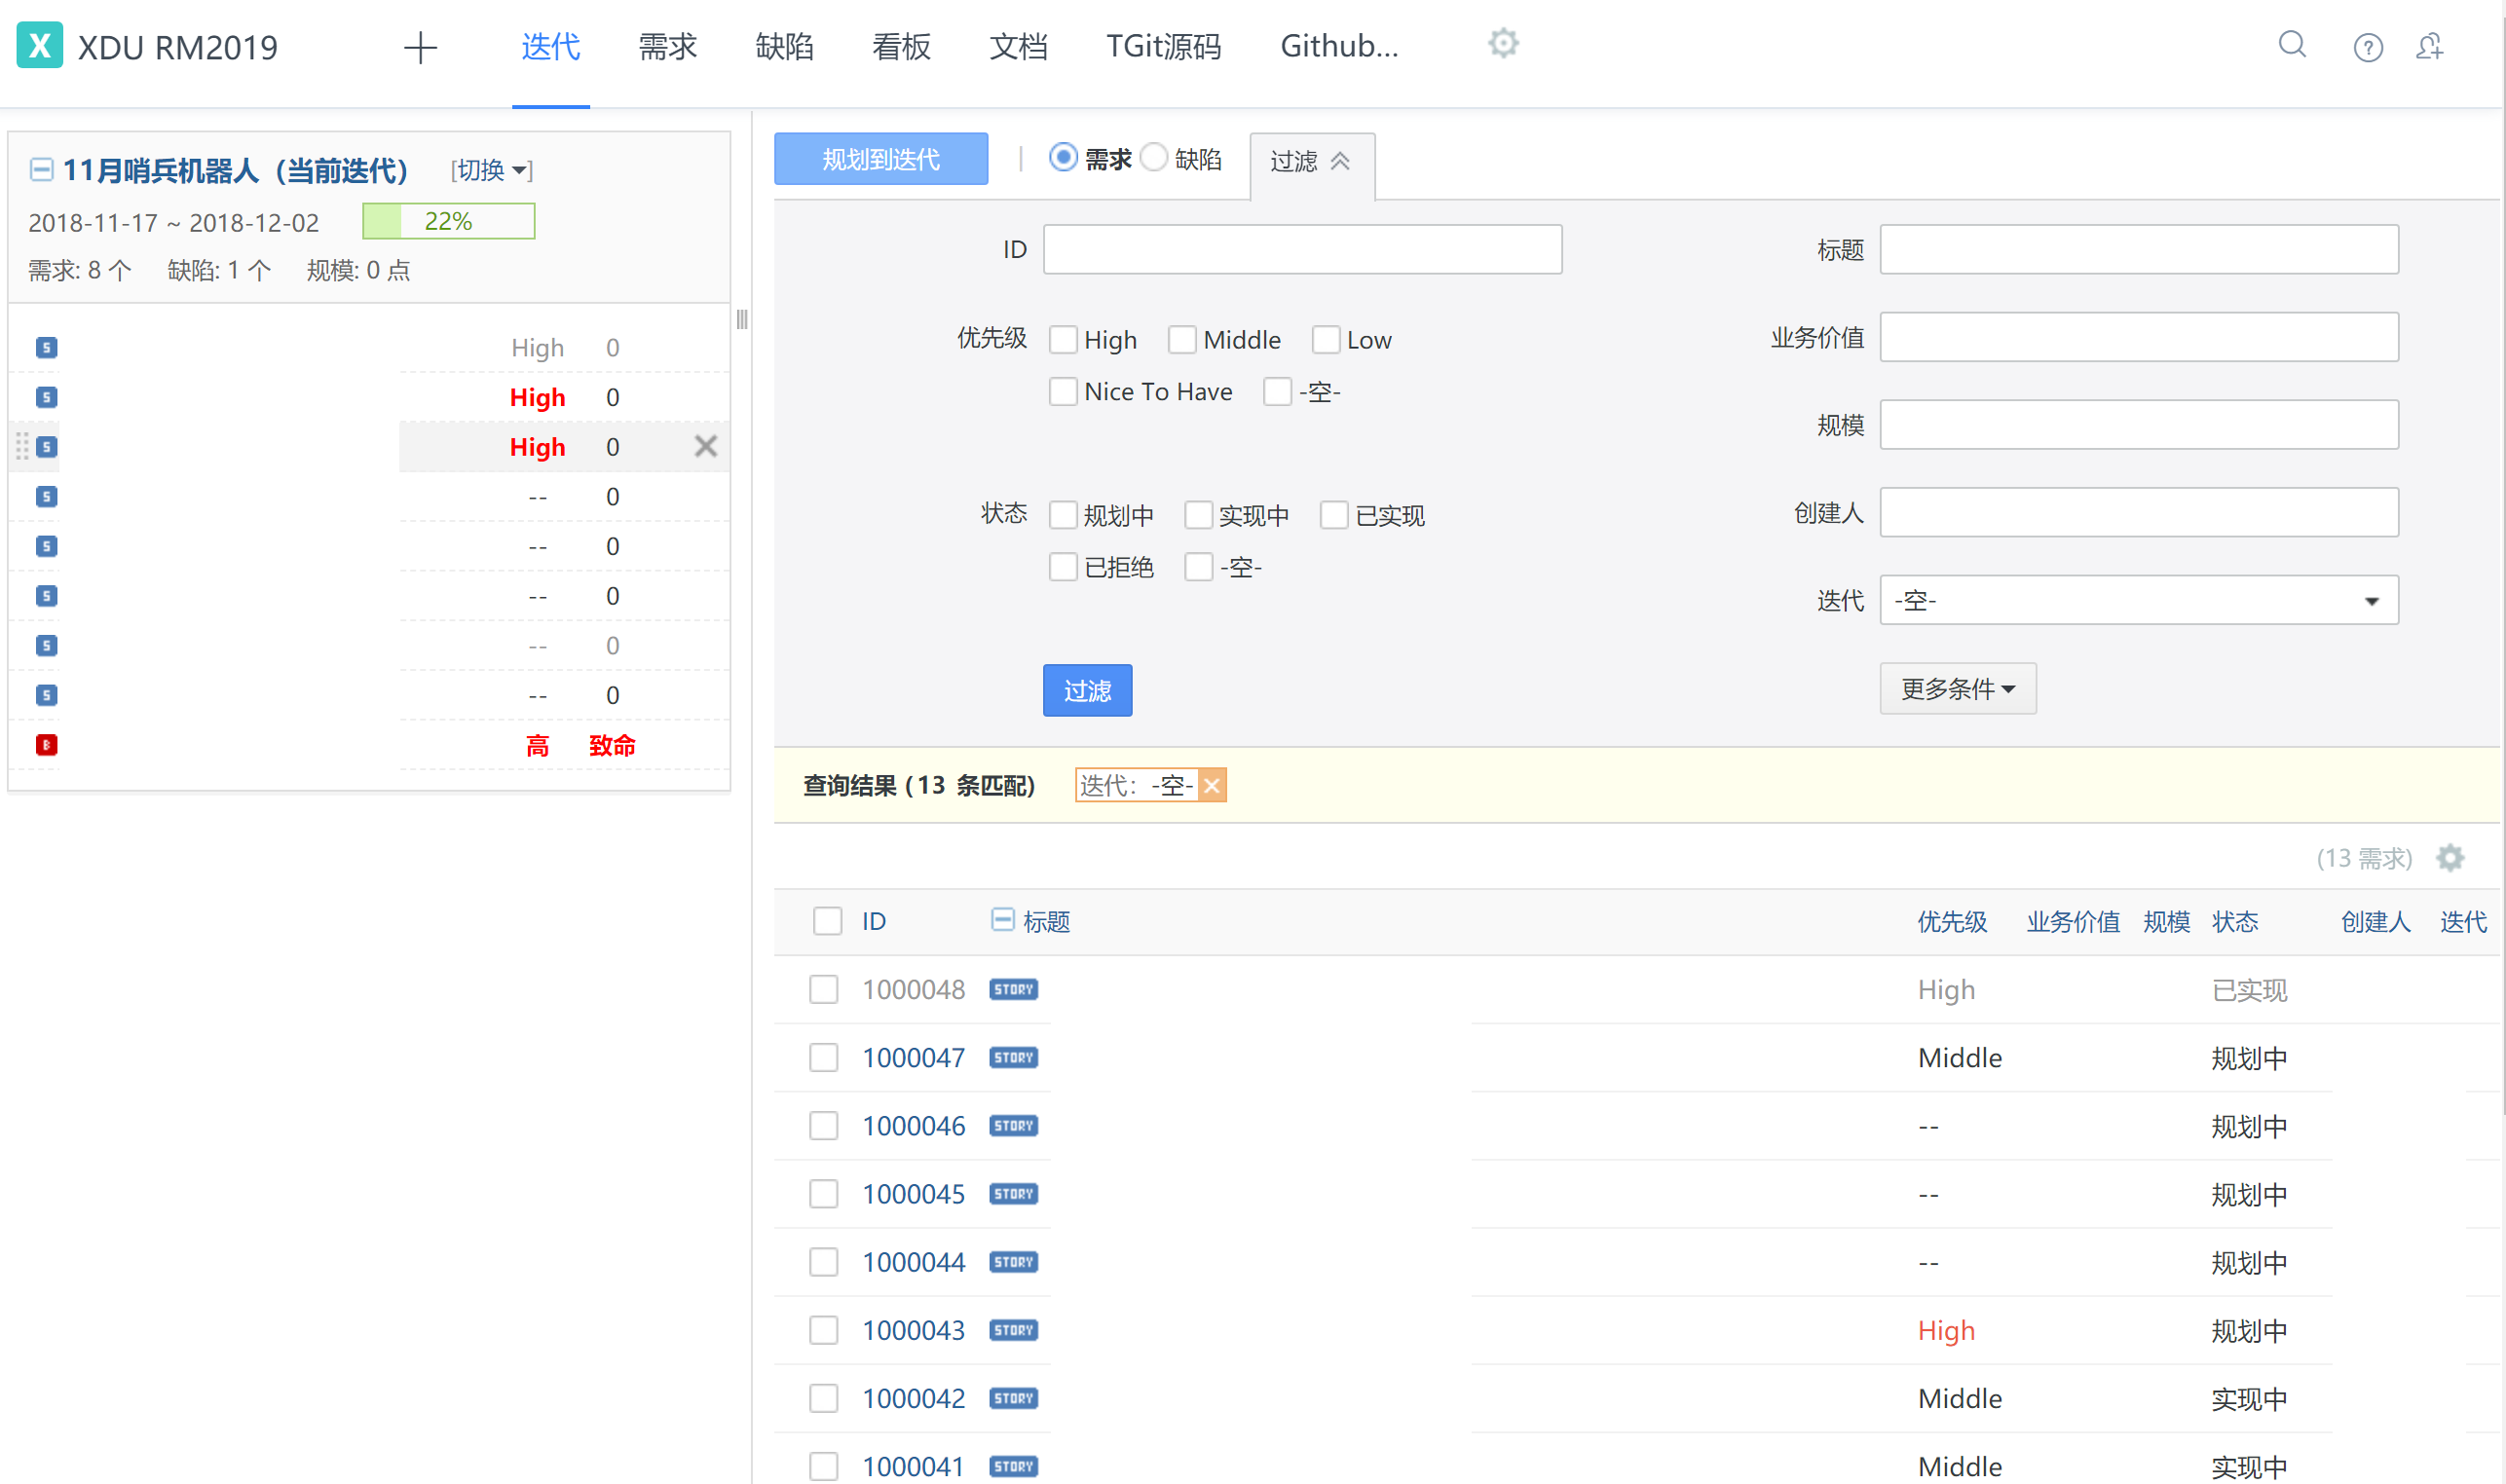Check the 已实现 status filter
2506x1484 pixels.
click(x=1334, y=515)
